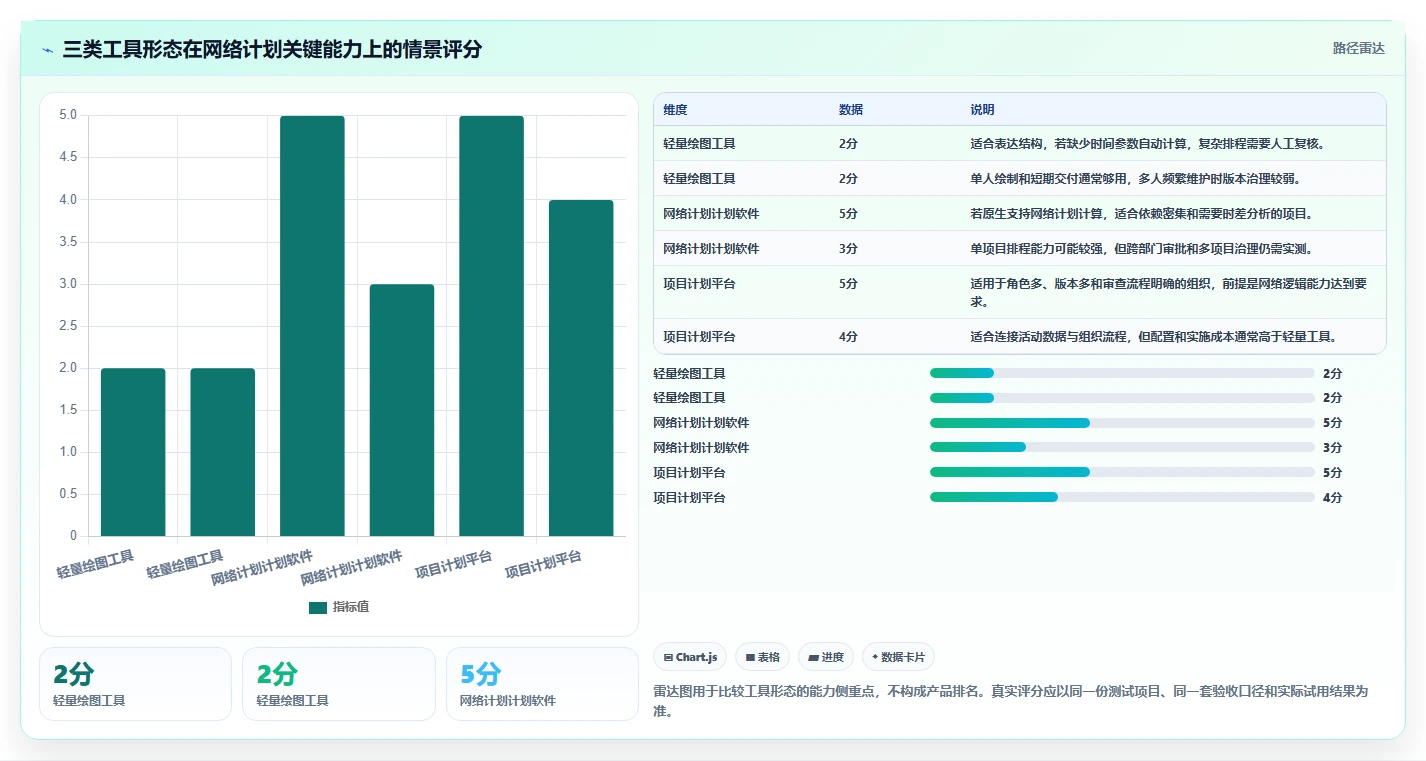Click the title 三类工具形态在网络计划关键能力上的情景评分
This screenshot has width=1426, height=761.
coord(272,49)
